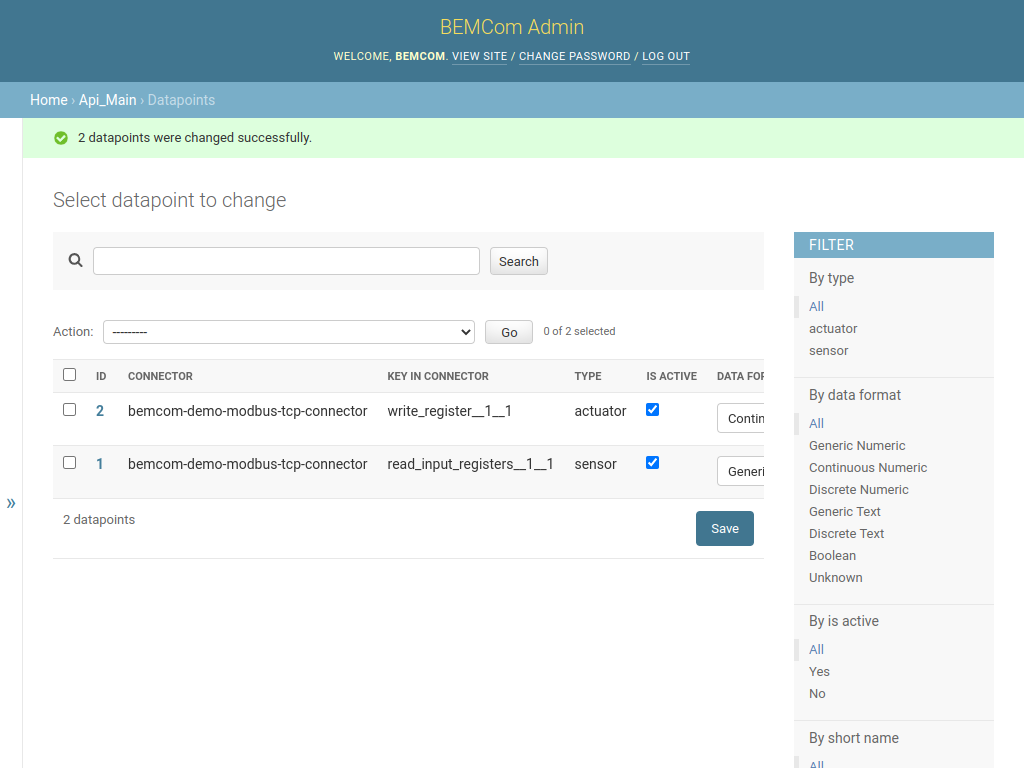
Task: Click connector cell in datapoint 2 row
Action: [248, 411]
